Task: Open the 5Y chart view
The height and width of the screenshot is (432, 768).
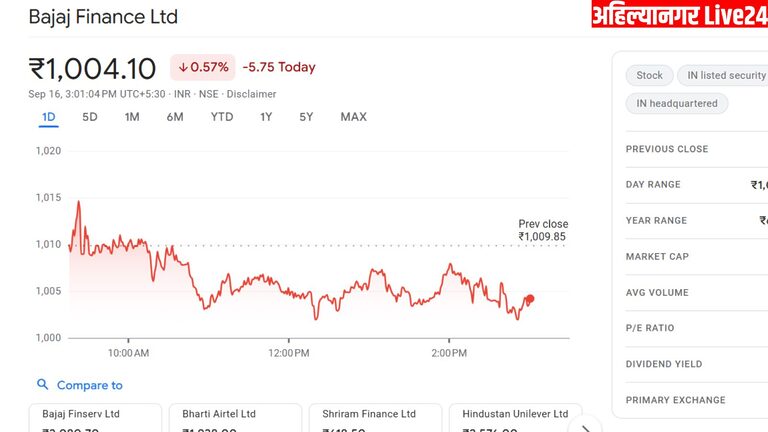Action: coord(306,117)
